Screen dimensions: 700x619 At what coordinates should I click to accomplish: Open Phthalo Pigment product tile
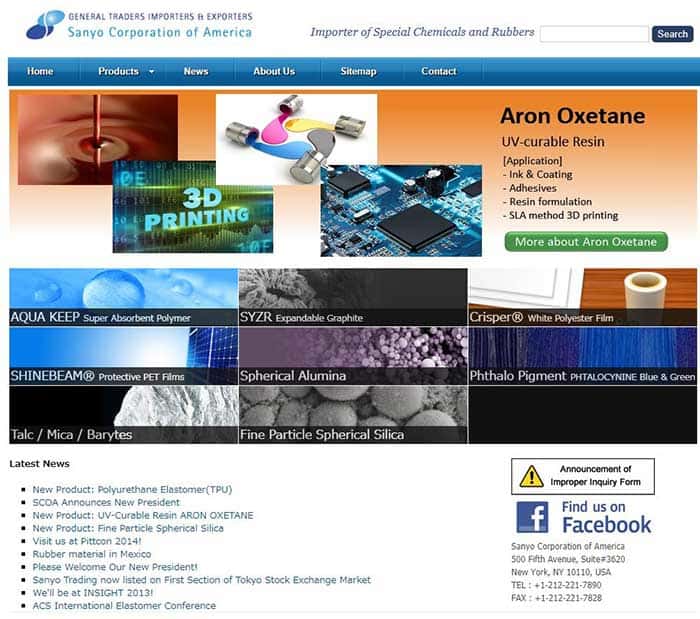pos(583,356)
